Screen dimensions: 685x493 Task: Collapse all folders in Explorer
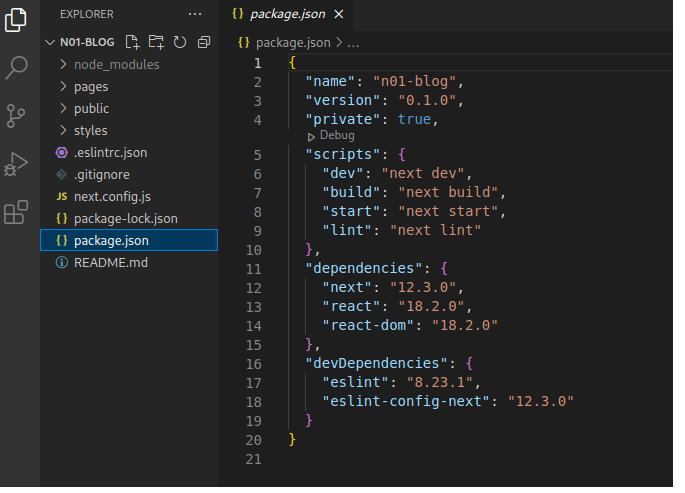pos(204,42)
